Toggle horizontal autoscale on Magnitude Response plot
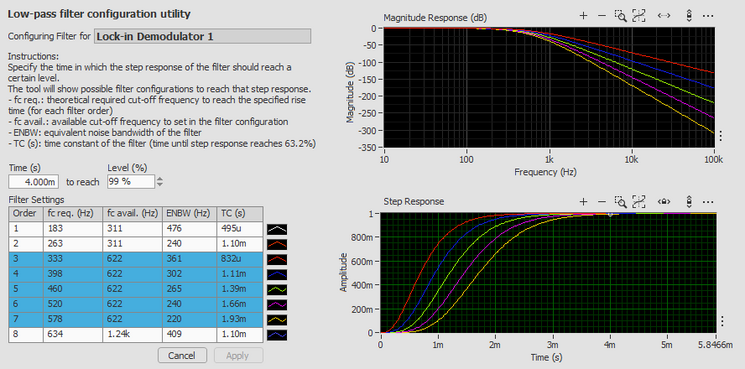This screenshot has height=369, width=745. (x=664, y=16)
